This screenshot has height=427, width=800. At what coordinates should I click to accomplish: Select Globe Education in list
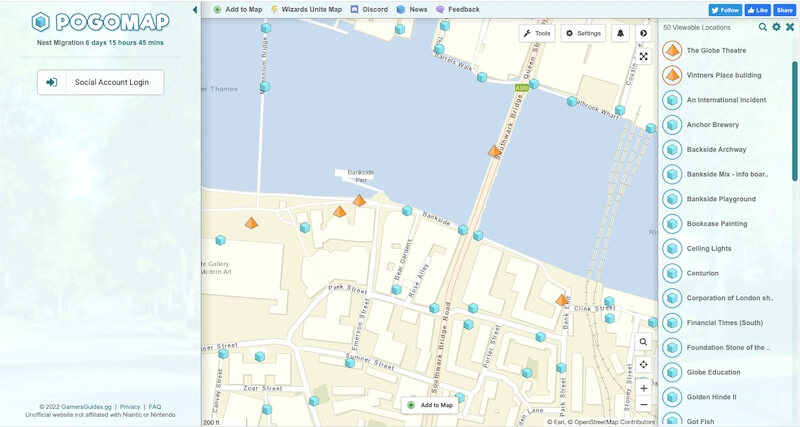(726, 372)
